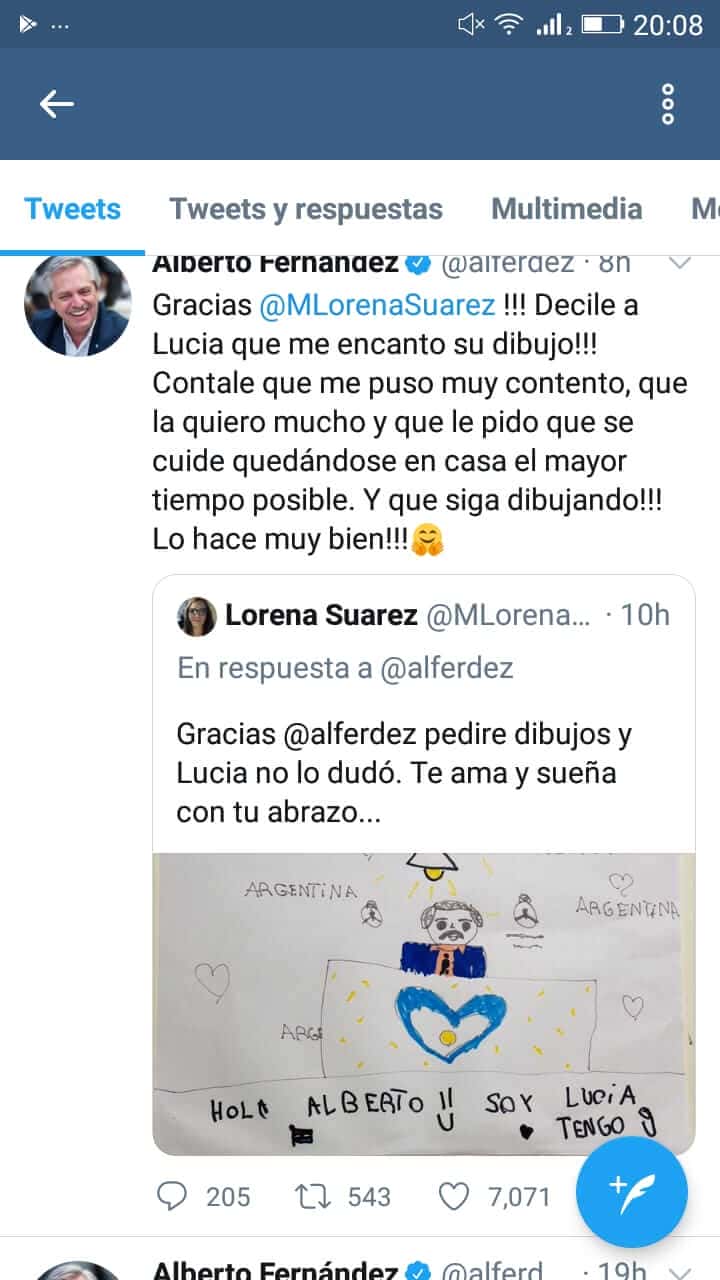Viewport: 720px width, 1280px height.
Task: Open the @MLorenaSuarez mention link
Action: (376, 305)
